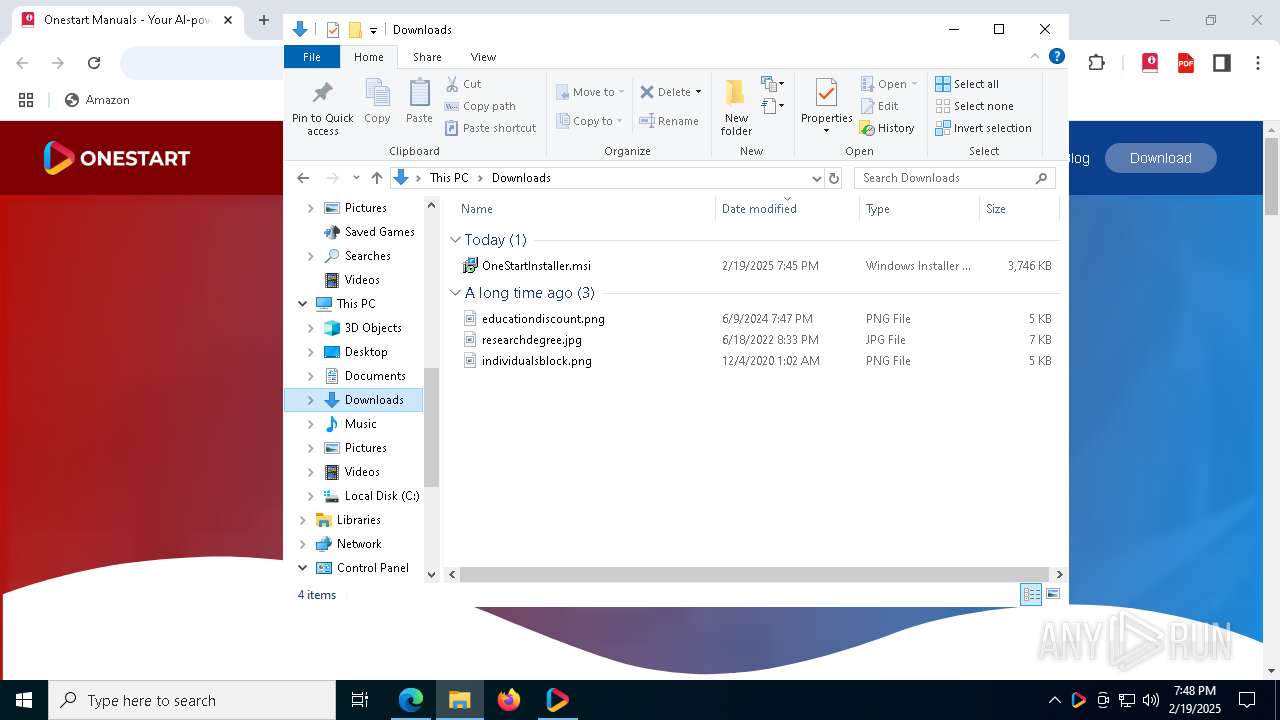The width and height of the screenshot is (1280, 720).
Task: Go up one folder level
Action: [376, 178]
